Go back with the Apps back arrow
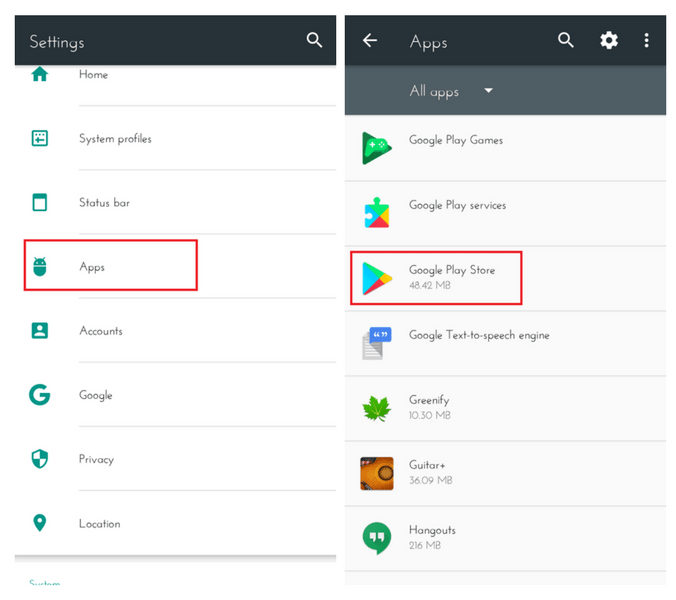Screen dimensions: 676x600 pyautogui.click(x=370, y=41)
